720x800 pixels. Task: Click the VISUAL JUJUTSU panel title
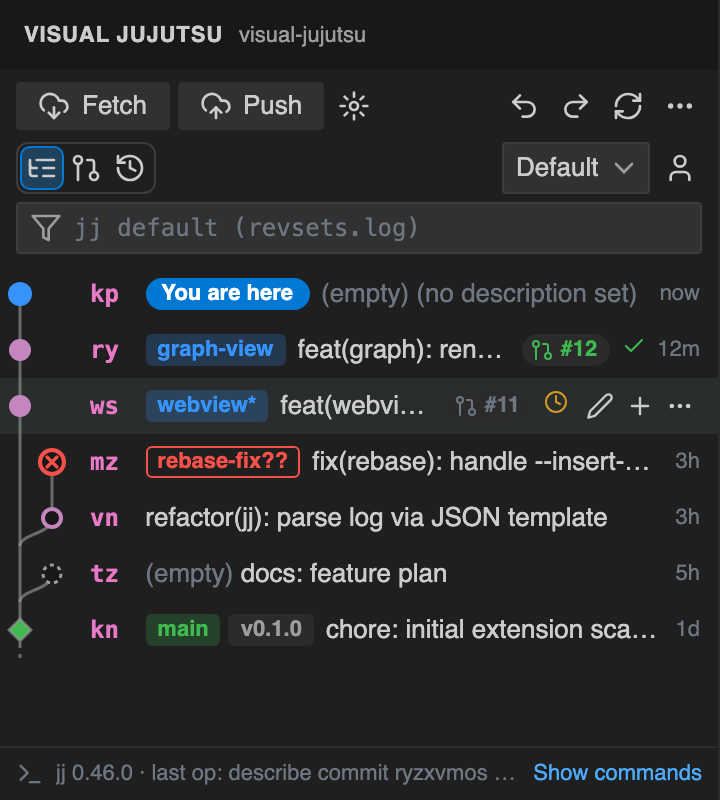[123, 35]
